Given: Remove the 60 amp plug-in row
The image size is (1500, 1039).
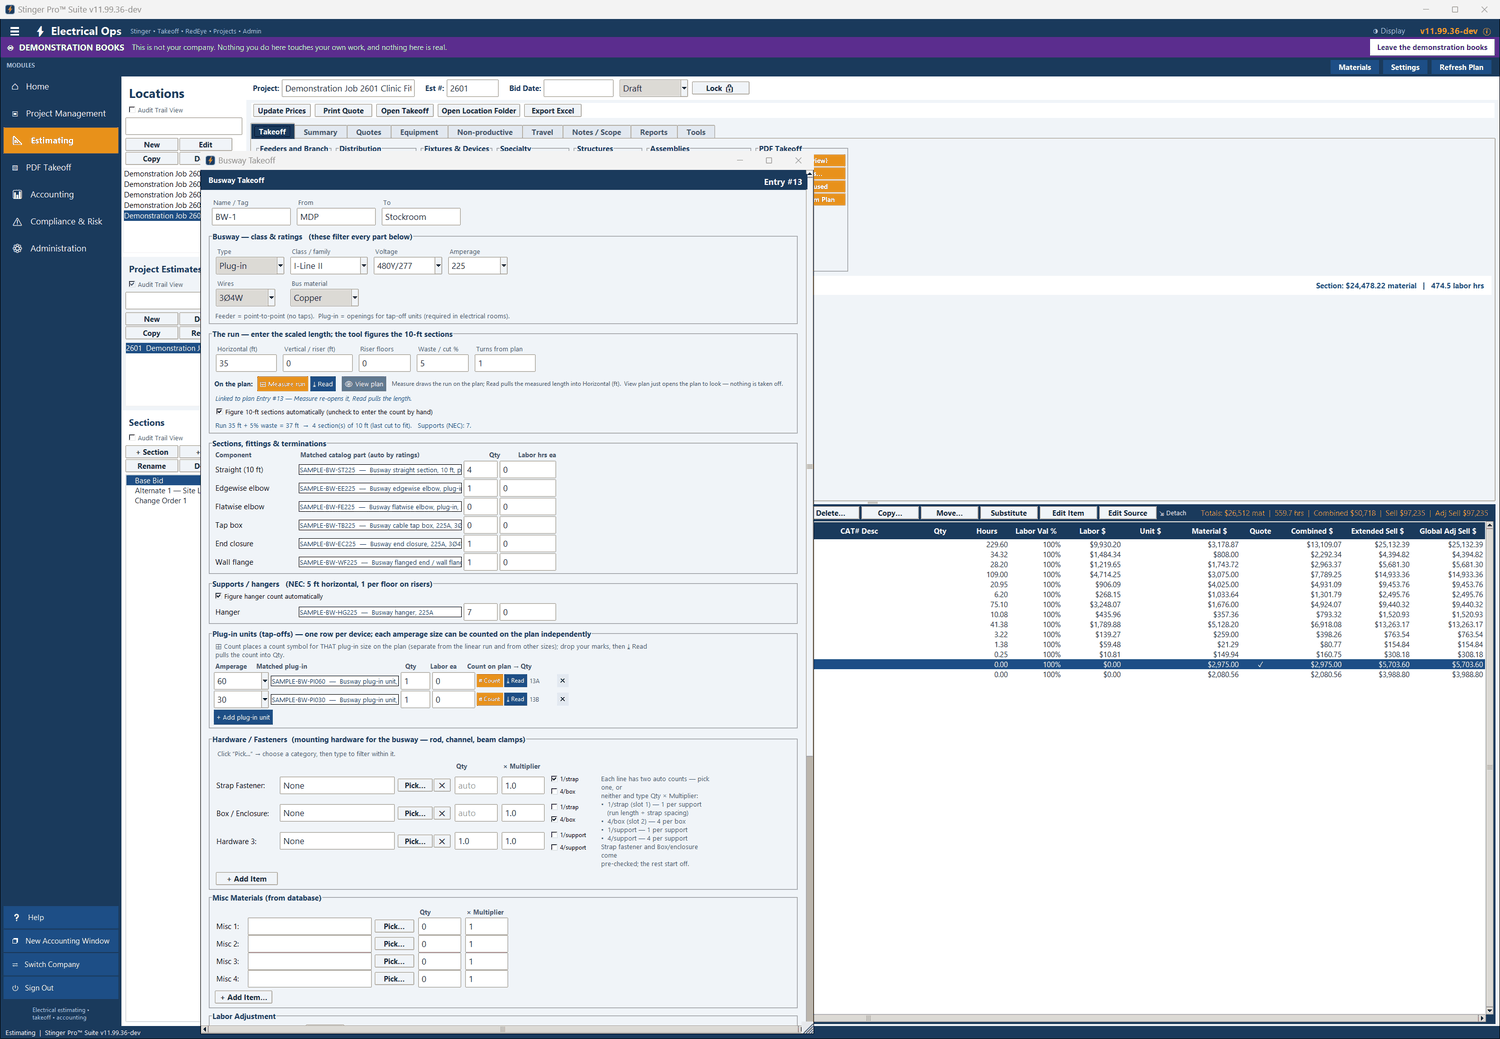Looking at the screenshot, I should (562, 681).
